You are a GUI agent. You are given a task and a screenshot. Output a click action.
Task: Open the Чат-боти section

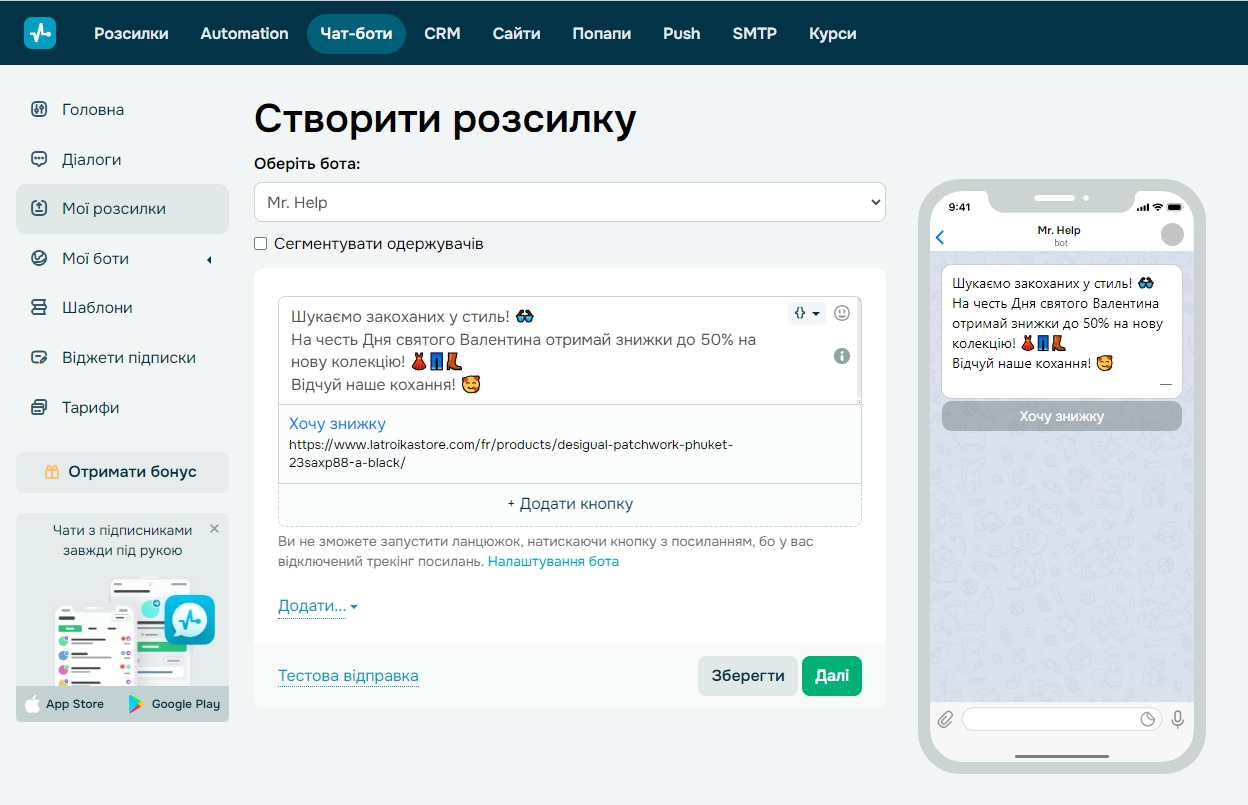[x=356, y=32]
